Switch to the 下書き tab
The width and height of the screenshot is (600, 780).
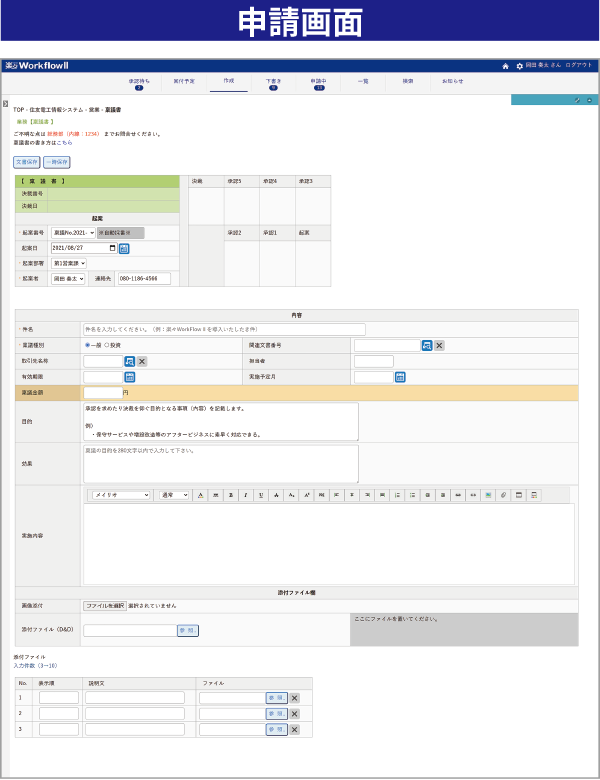[273, 82]
